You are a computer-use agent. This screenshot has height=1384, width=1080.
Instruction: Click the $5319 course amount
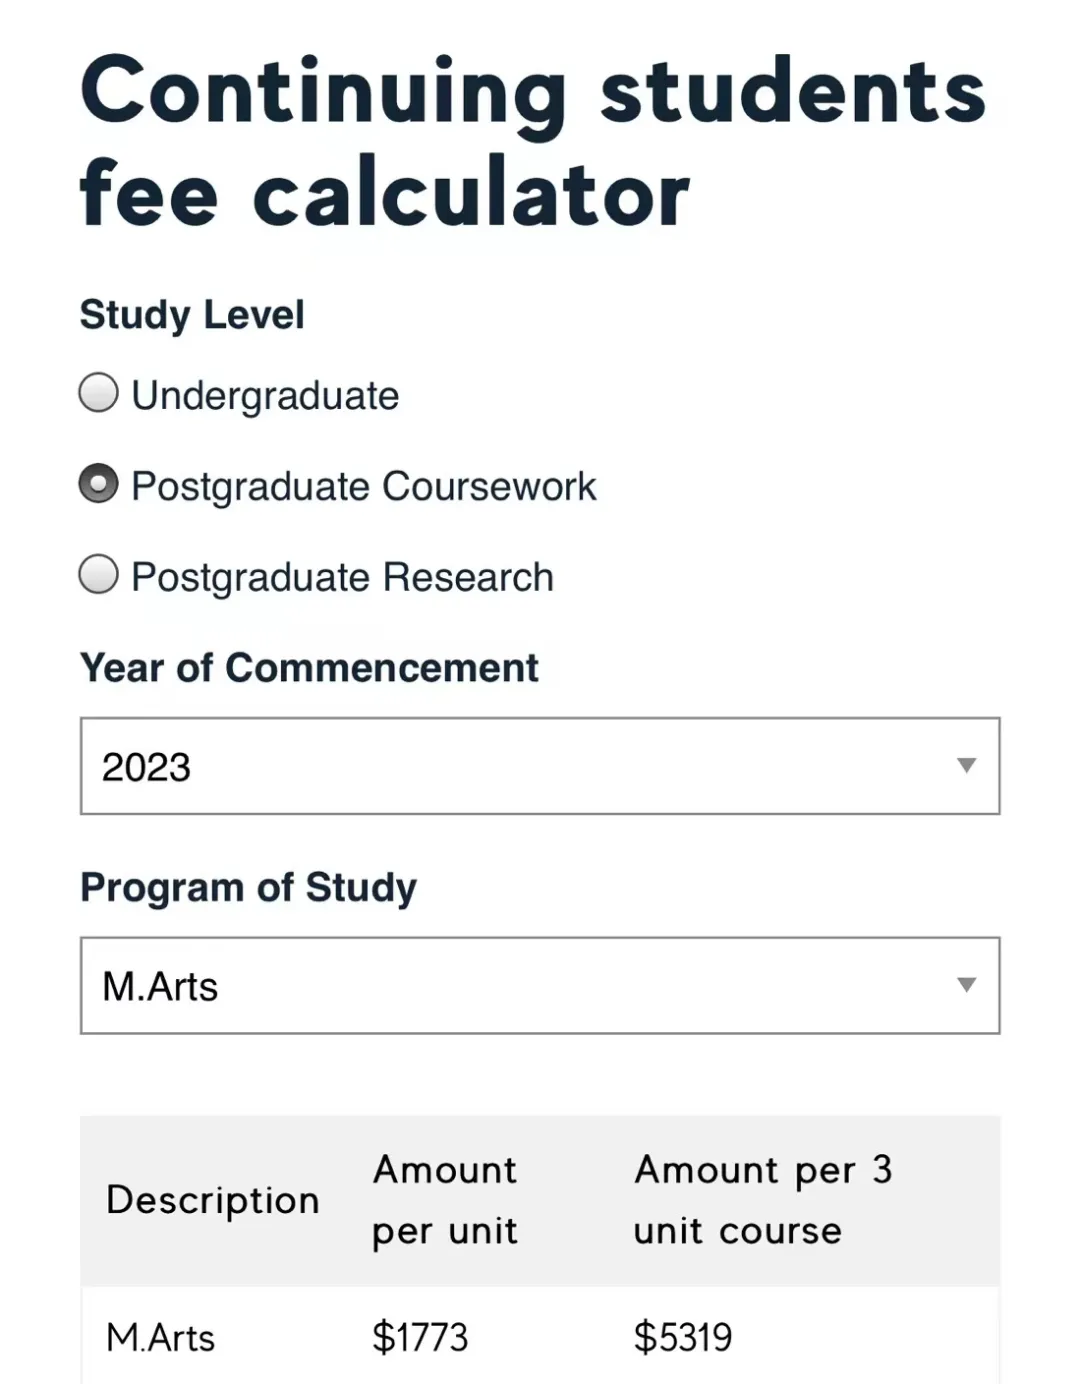click(683, 1338)
